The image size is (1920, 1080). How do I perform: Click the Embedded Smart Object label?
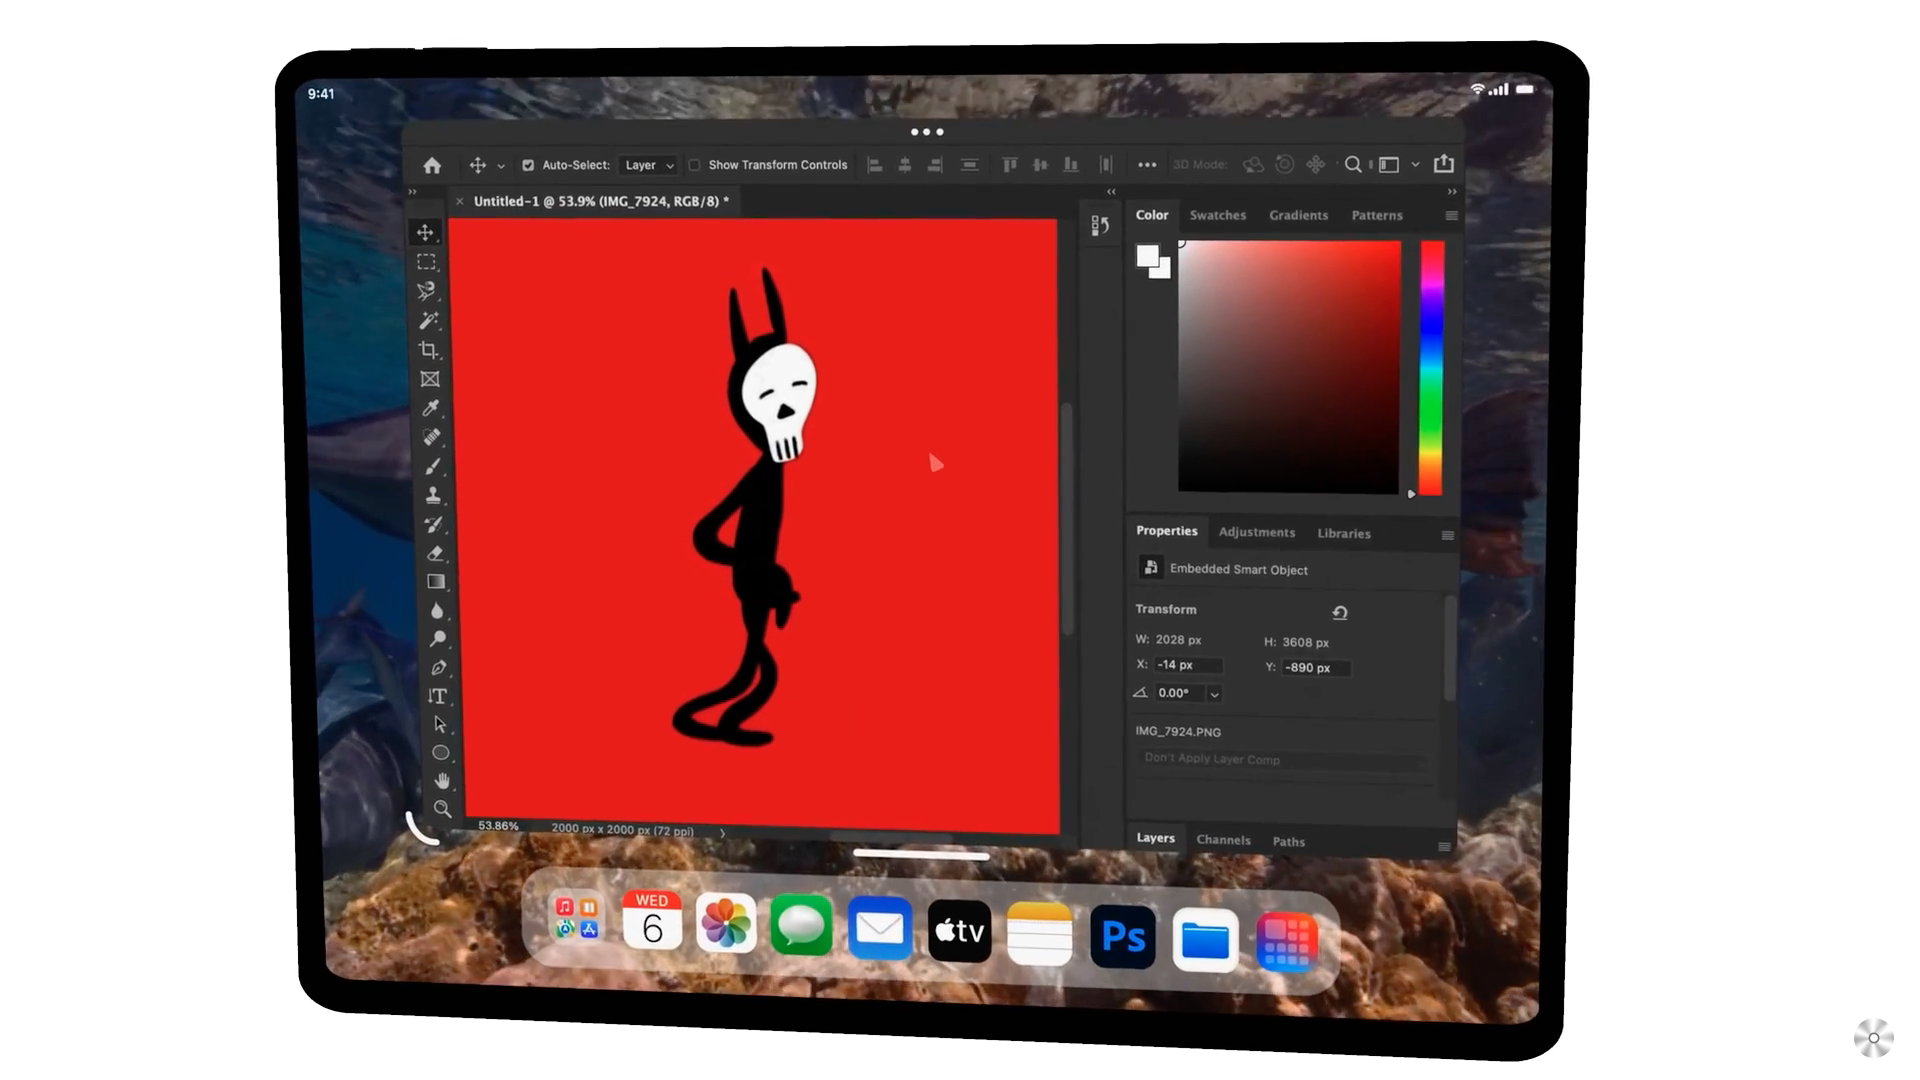pos(1238,568)
